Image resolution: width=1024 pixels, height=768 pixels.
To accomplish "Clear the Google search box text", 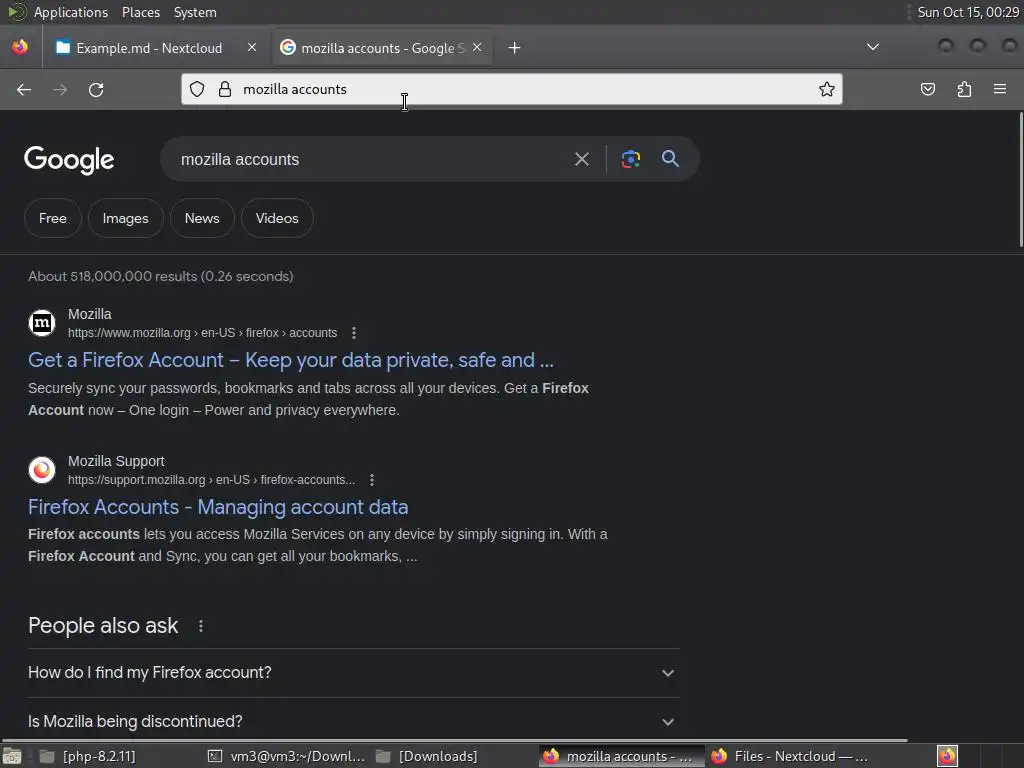I will click(x=581, y=159).
